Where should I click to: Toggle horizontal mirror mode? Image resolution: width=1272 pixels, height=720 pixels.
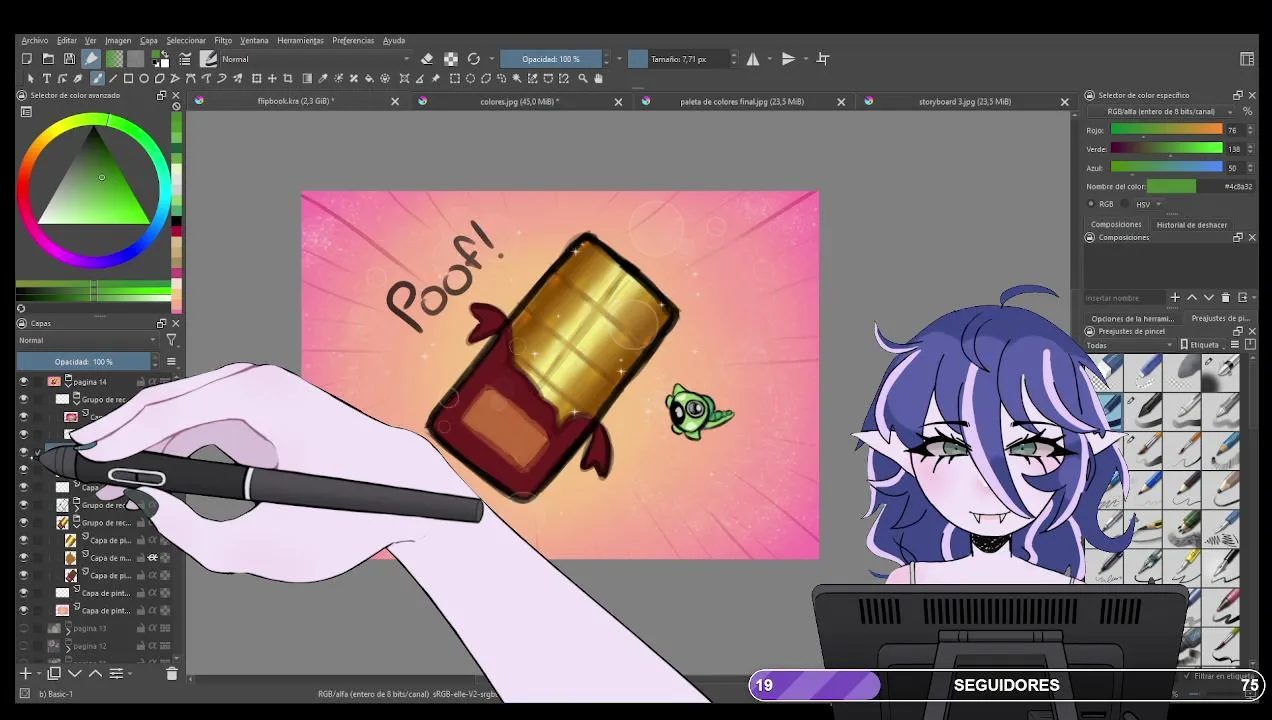tap(753, 59)
